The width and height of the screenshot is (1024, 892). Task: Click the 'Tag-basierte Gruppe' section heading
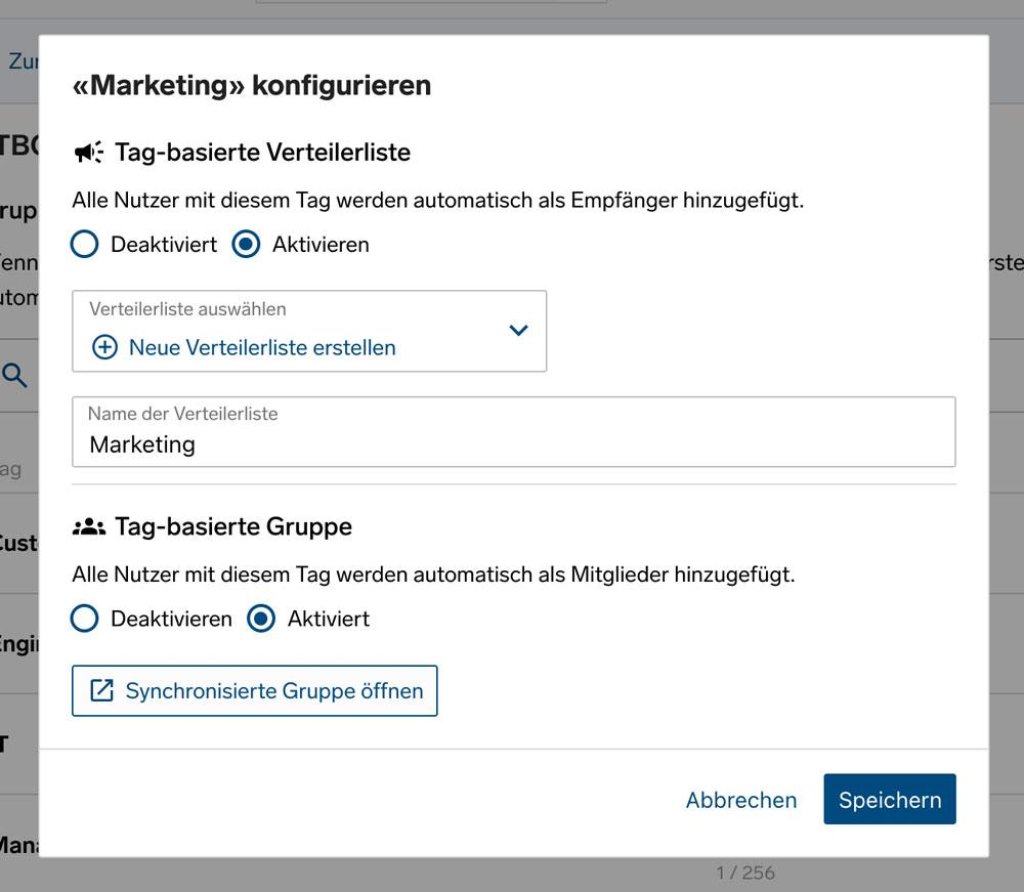pos(233,527)
